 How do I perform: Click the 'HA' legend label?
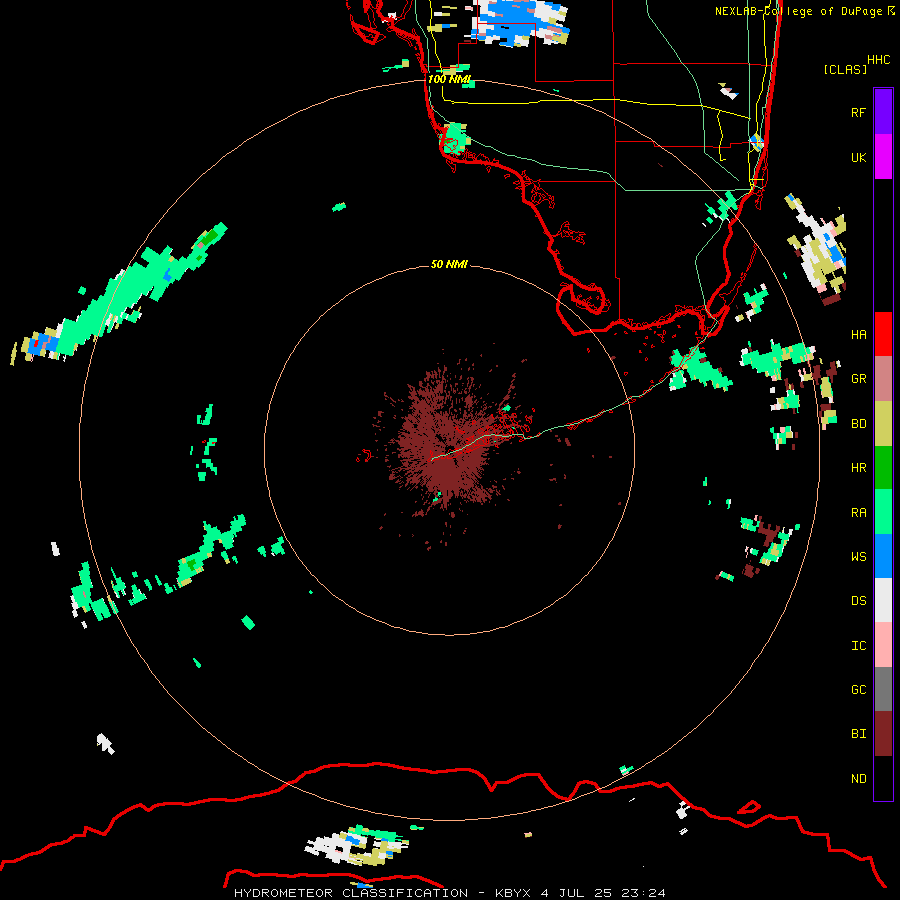(858, 335)
